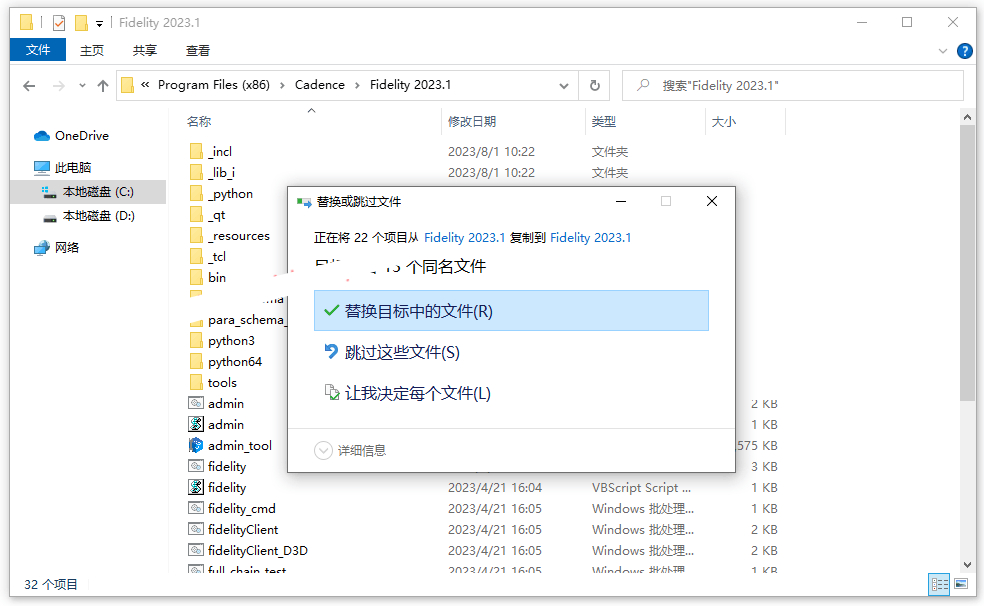The width and height of the screenshot is (984, 606).
Task: Click the source Fidelity 2023.1 link in dialog
Action: (464, 238)
